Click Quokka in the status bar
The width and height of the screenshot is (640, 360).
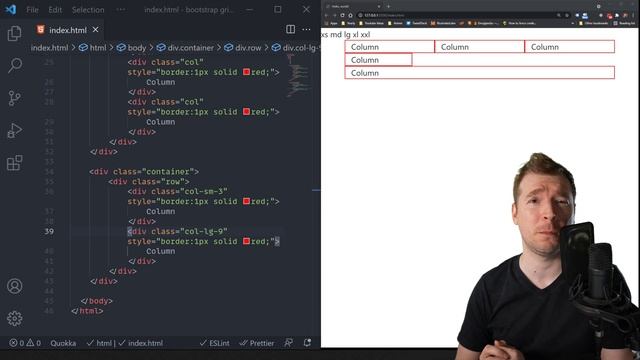click(63, 343)
